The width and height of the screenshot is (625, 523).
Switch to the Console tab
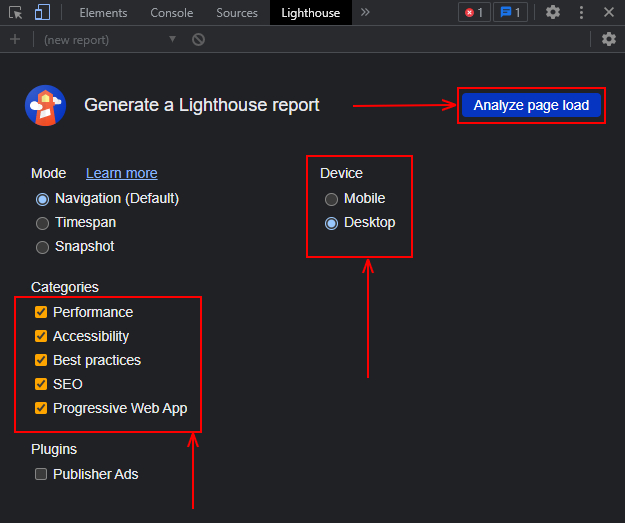point(172,13)
